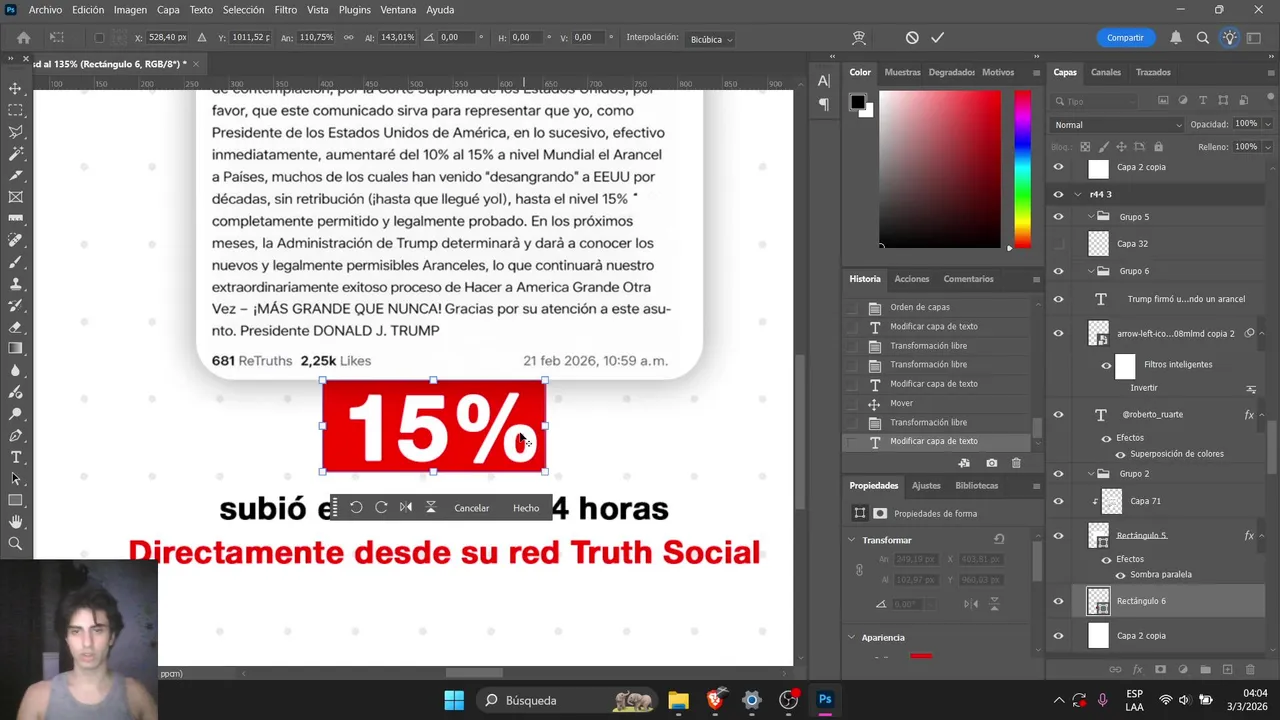Open the Bicúbica interpolation dropdown
Image resolution: width=1280 pixels, height=720 pixels.
(711, 39)
